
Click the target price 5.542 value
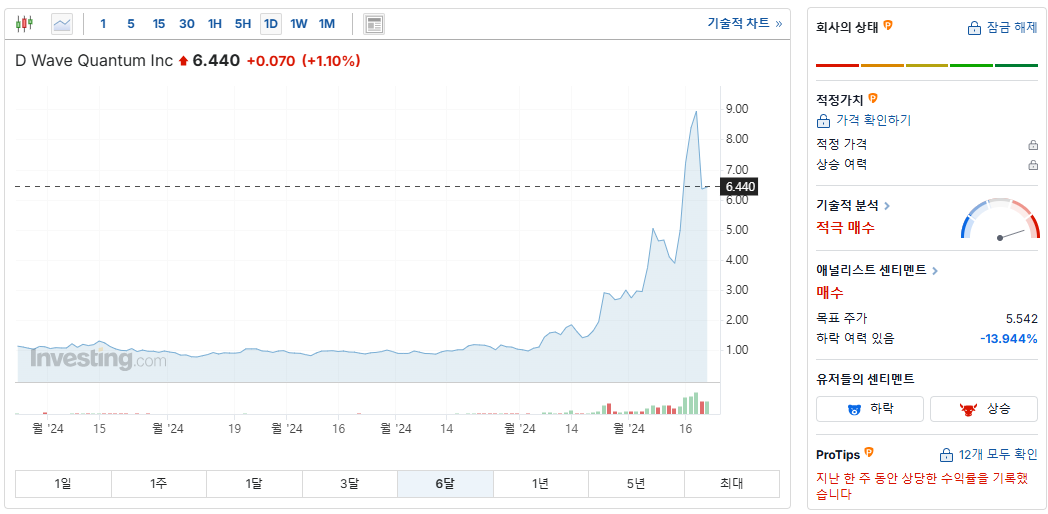click(1022, 318)
